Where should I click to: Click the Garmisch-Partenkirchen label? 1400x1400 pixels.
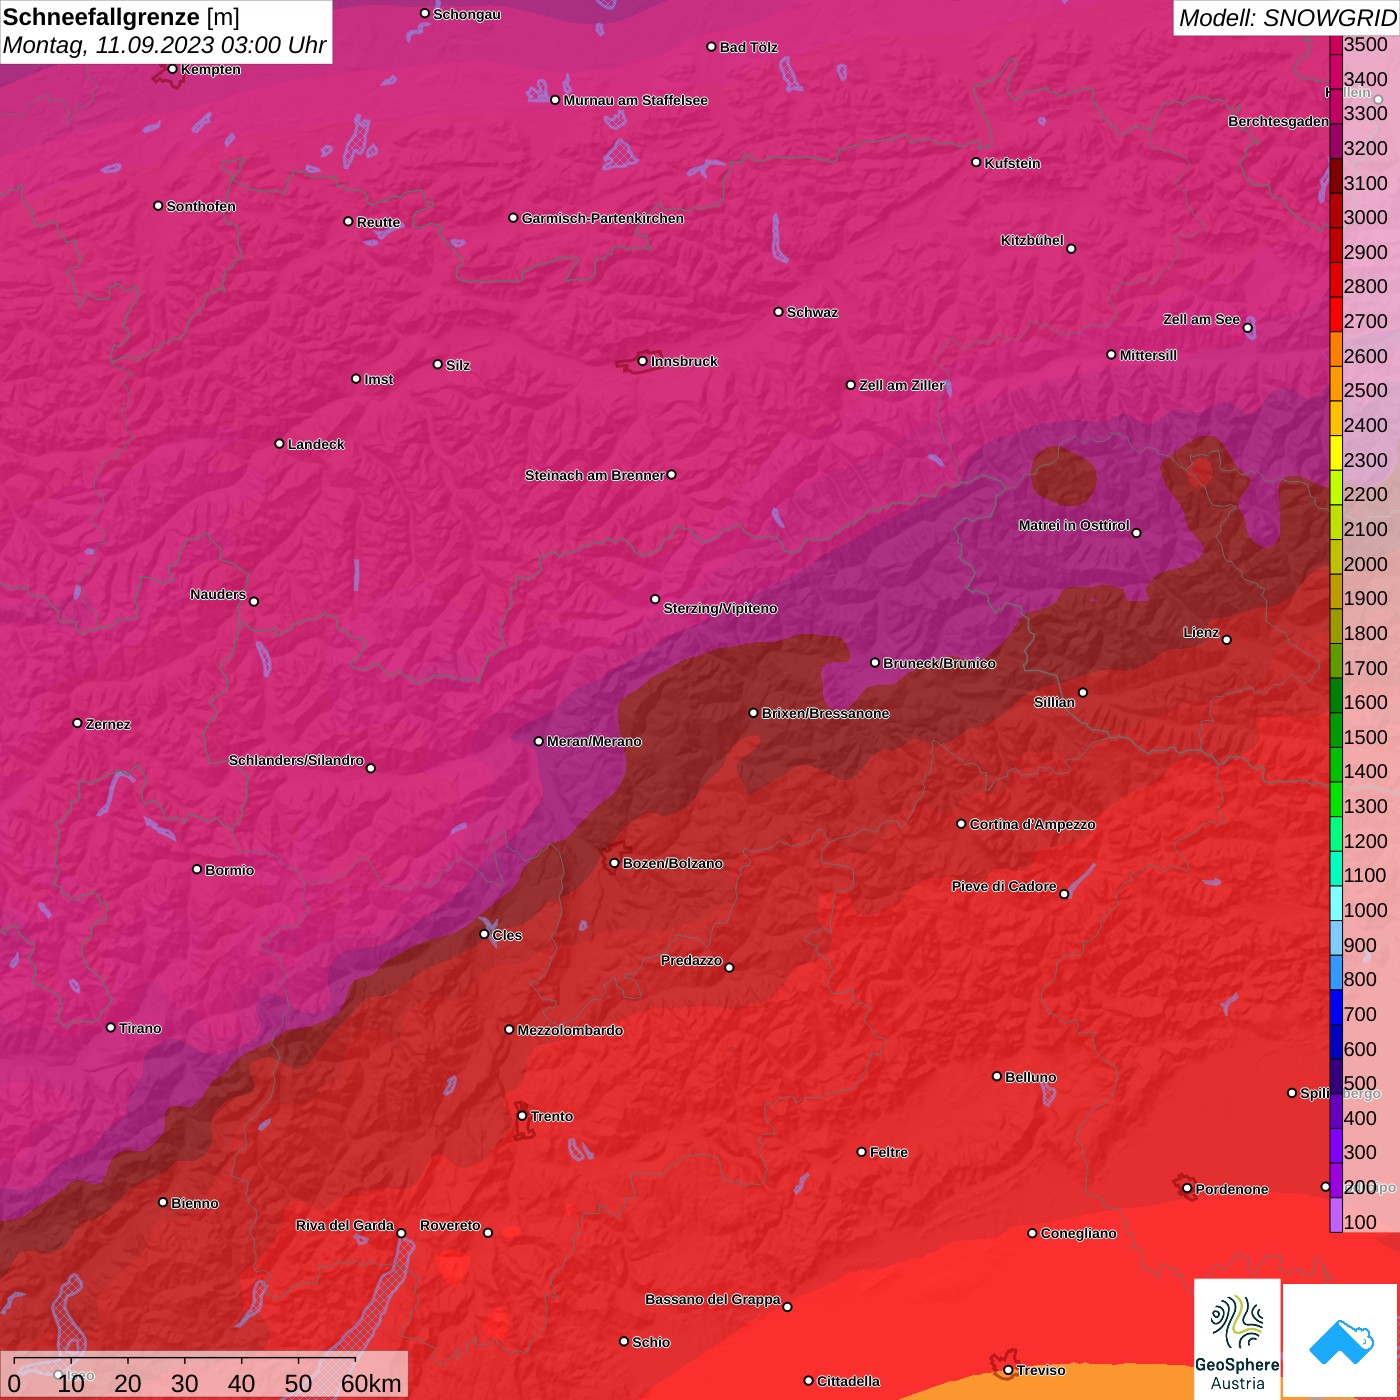(x=603, y=218)
